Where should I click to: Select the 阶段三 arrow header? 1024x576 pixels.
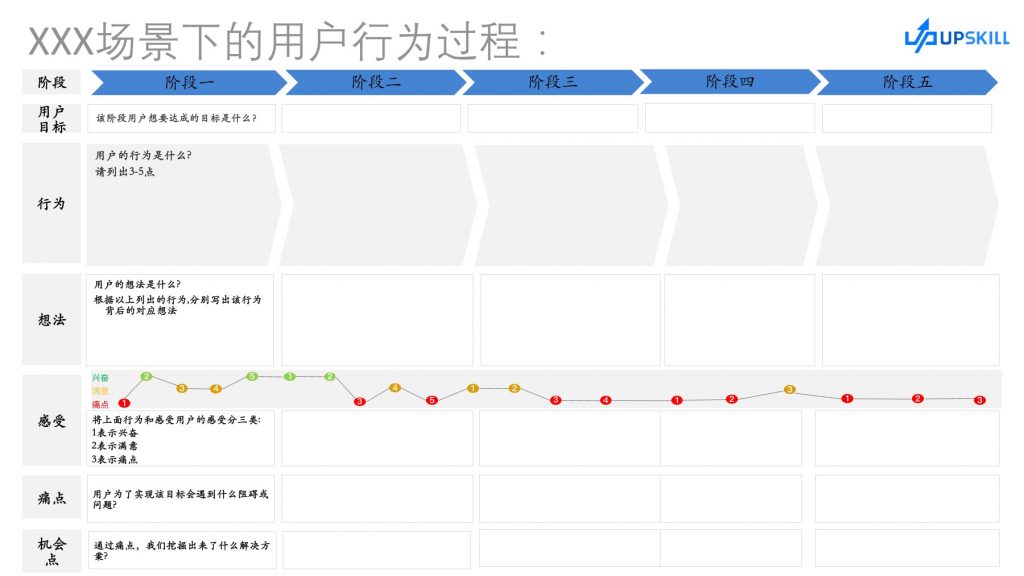pos(552,82)
